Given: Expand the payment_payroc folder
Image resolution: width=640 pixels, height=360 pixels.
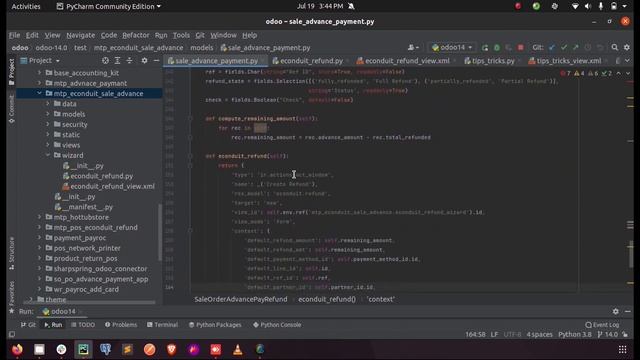Looking at the screenshot, I should (x=39, y=238).
